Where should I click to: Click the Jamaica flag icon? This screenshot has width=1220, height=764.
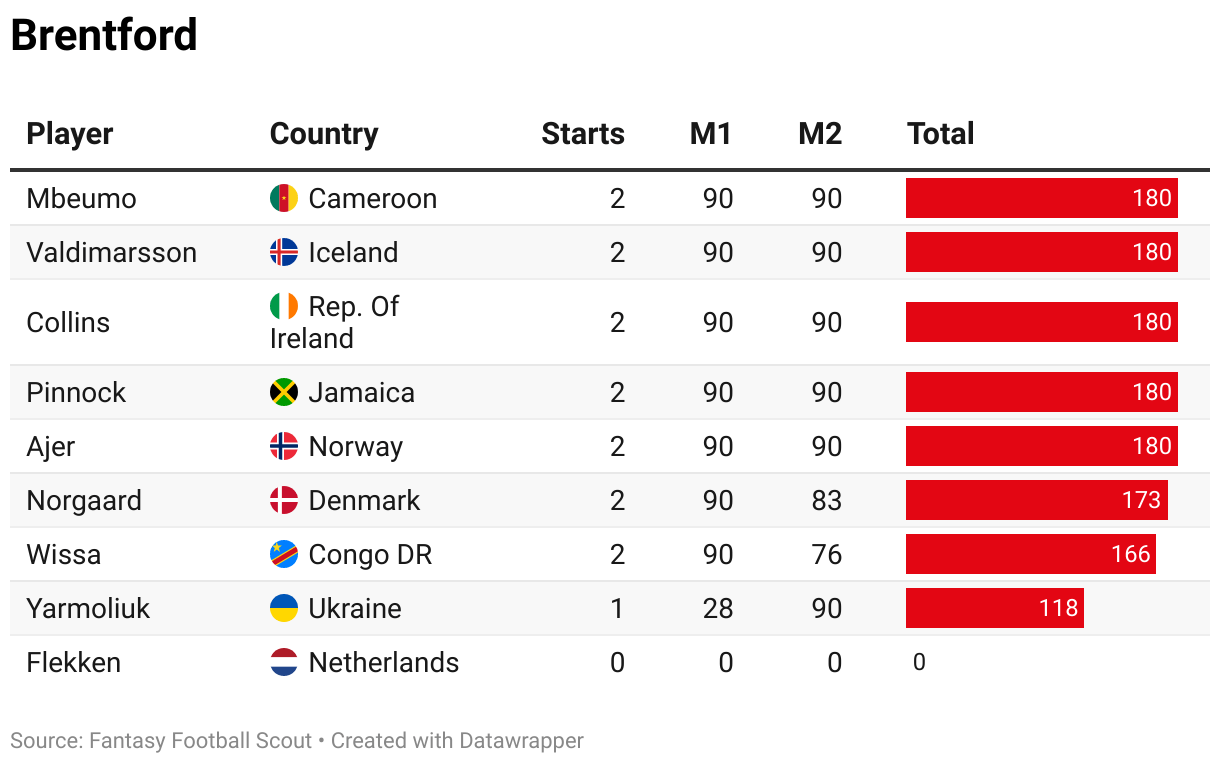pyautogui.click(x=284, y=392)
